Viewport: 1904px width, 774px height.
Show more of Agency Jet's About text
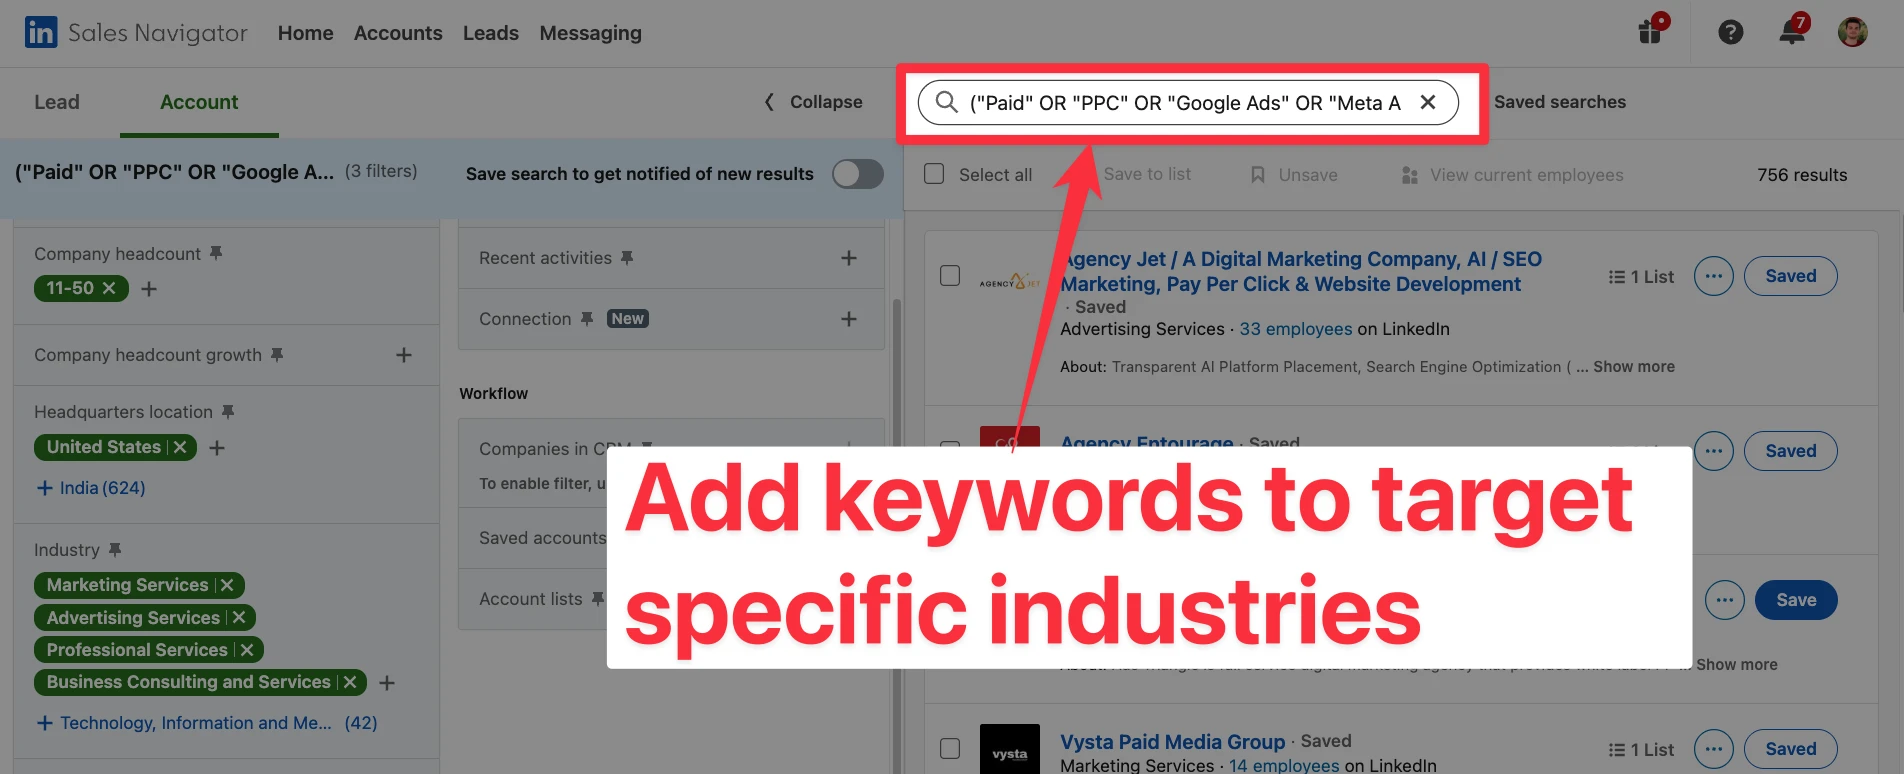pos(1634,367)
